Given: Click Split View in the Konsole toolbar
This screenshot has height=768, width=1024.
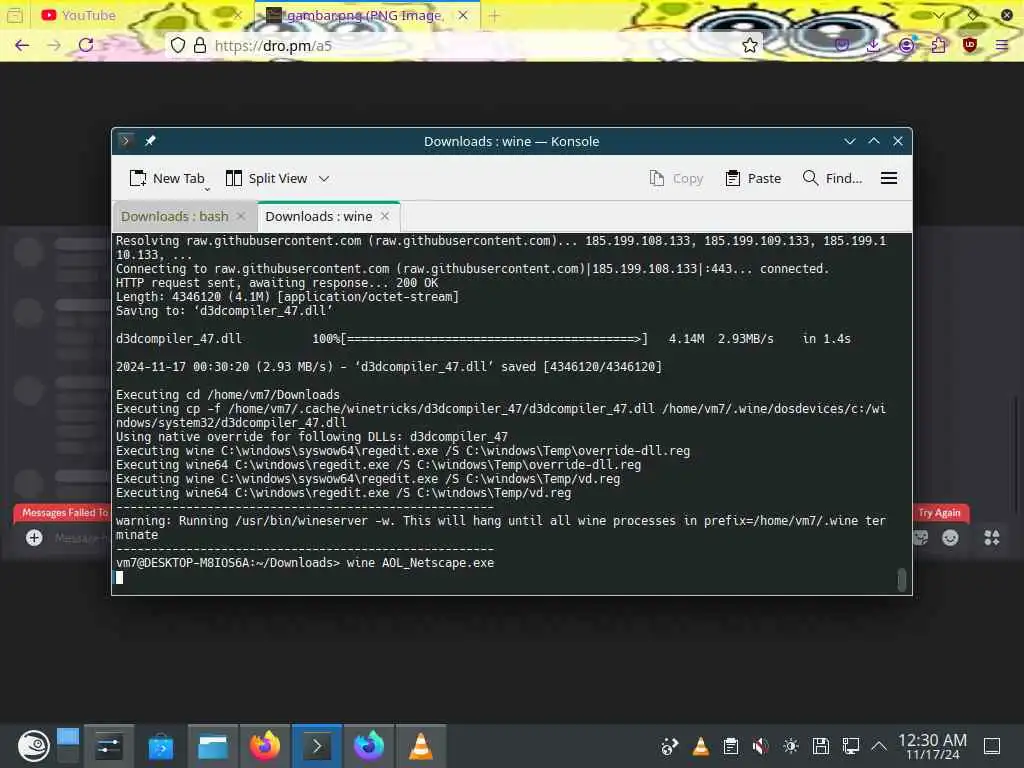Looking at the screenshot, I should point(266,178).
